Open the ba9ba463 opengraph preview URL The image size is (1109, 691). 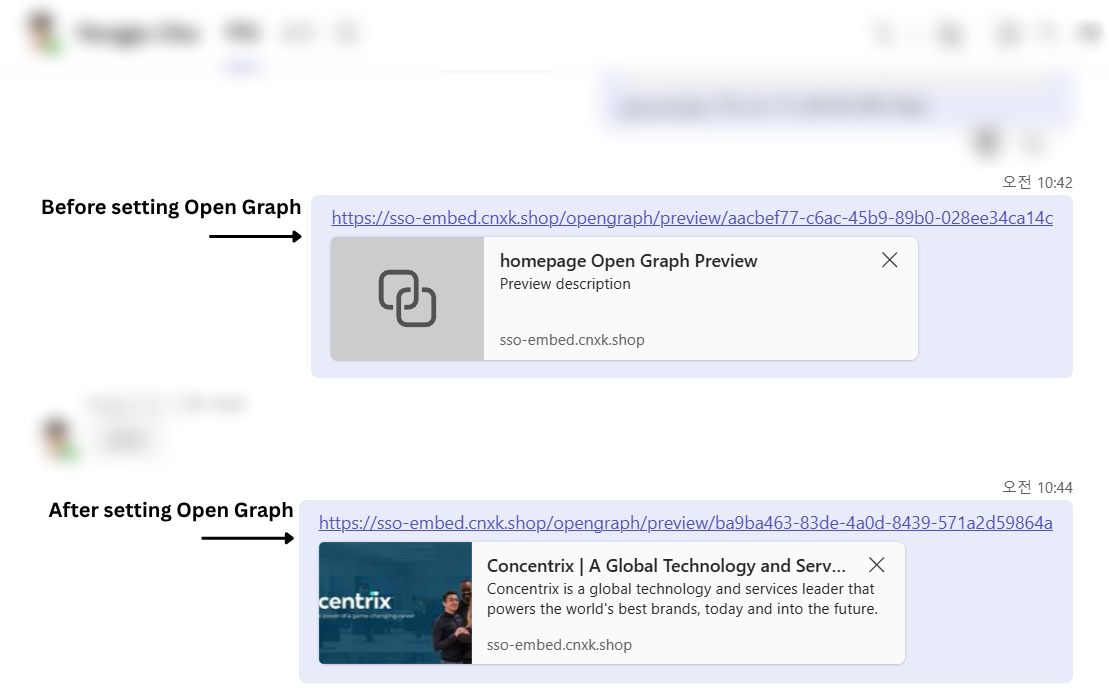point(685,523)
